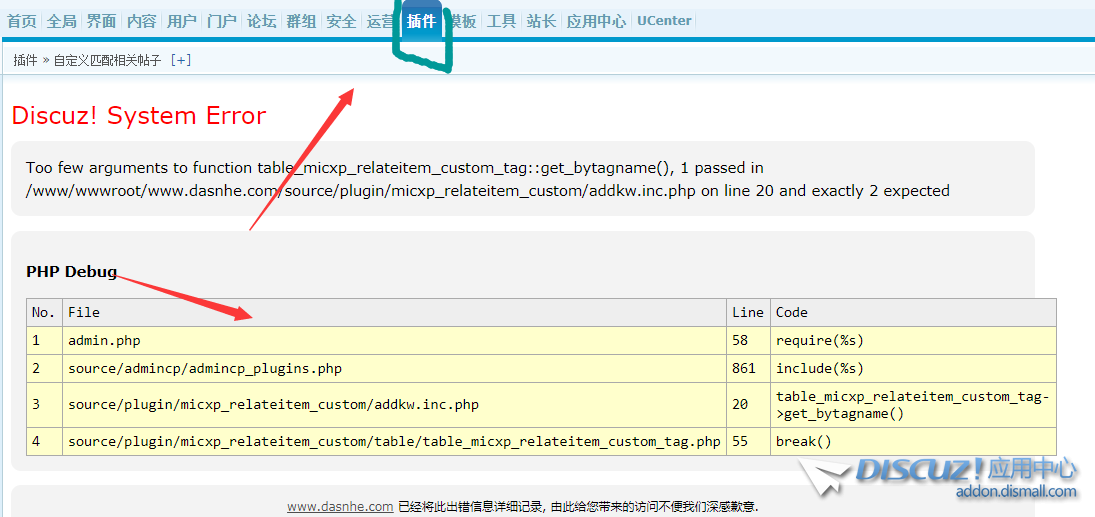The width and height of the screenshot is (1095, 517).
Task: Click the Code column header
Action: tap(913, 312)
